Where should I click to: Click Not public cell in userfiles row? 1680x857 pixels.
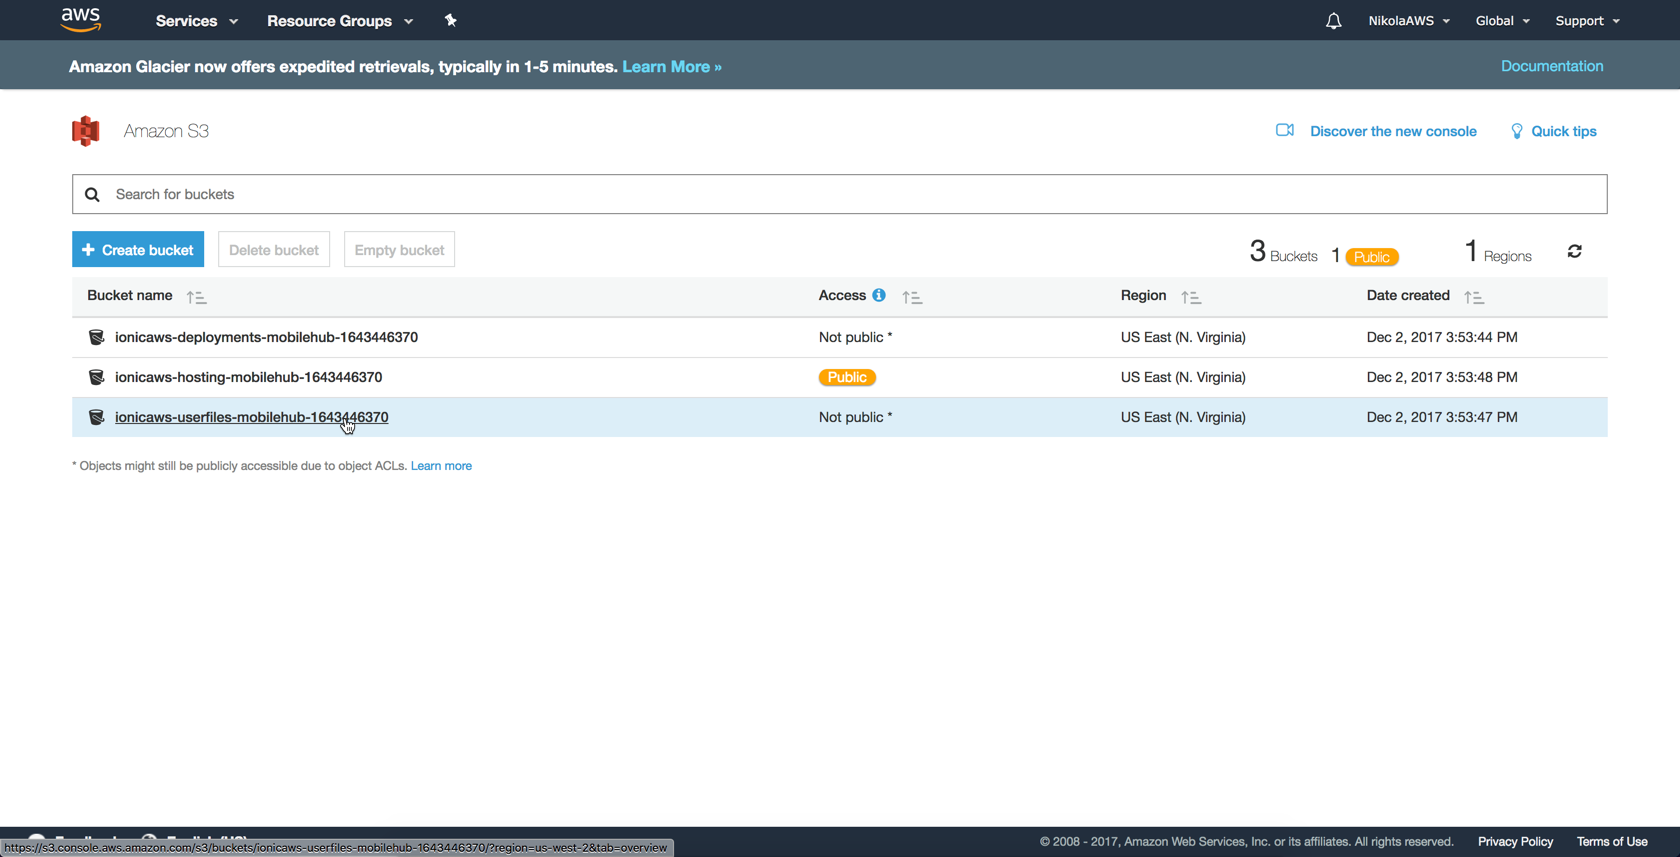click(855, 417)
